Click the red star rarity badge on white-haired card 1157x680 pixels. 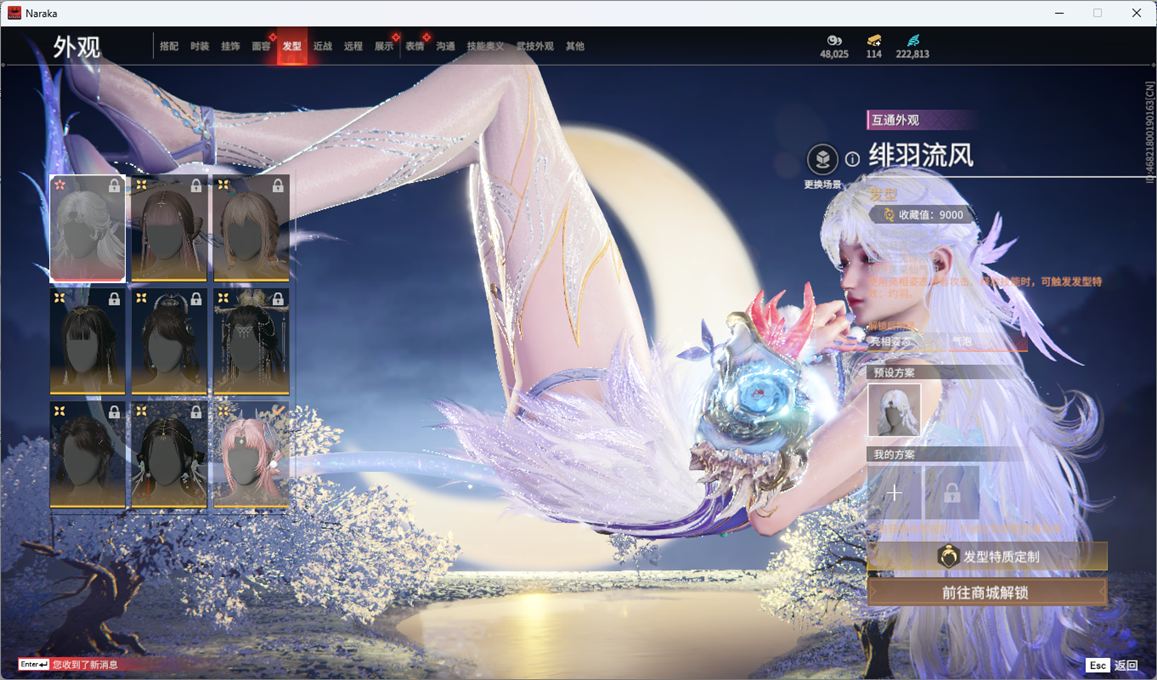(x=59, y=184)
